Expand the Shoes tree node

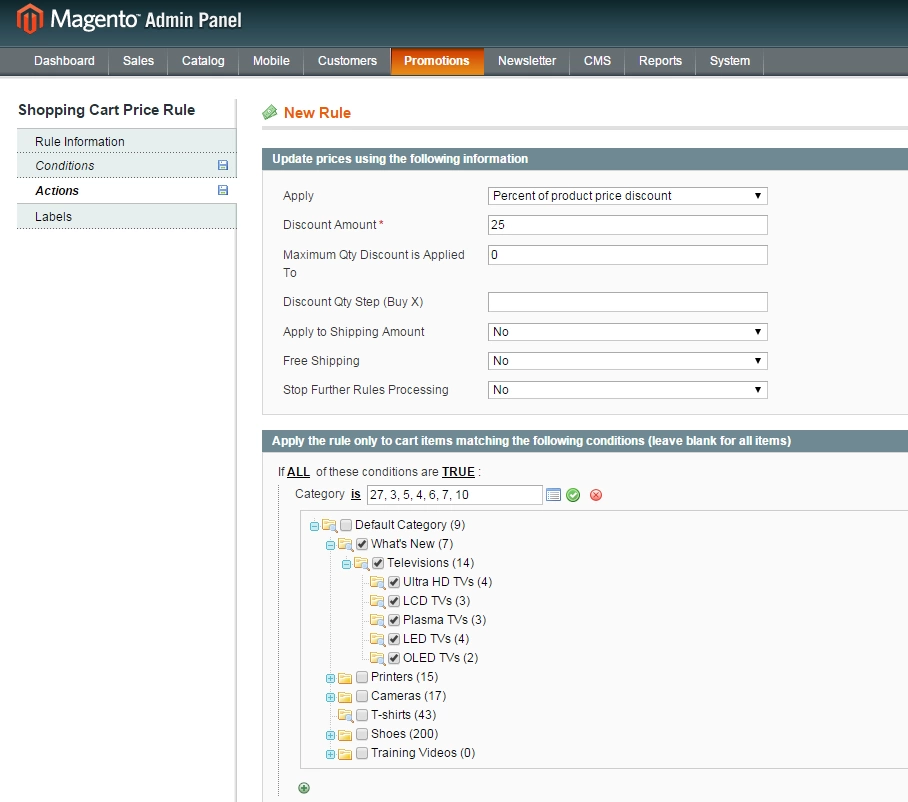[x=330, y=735]
